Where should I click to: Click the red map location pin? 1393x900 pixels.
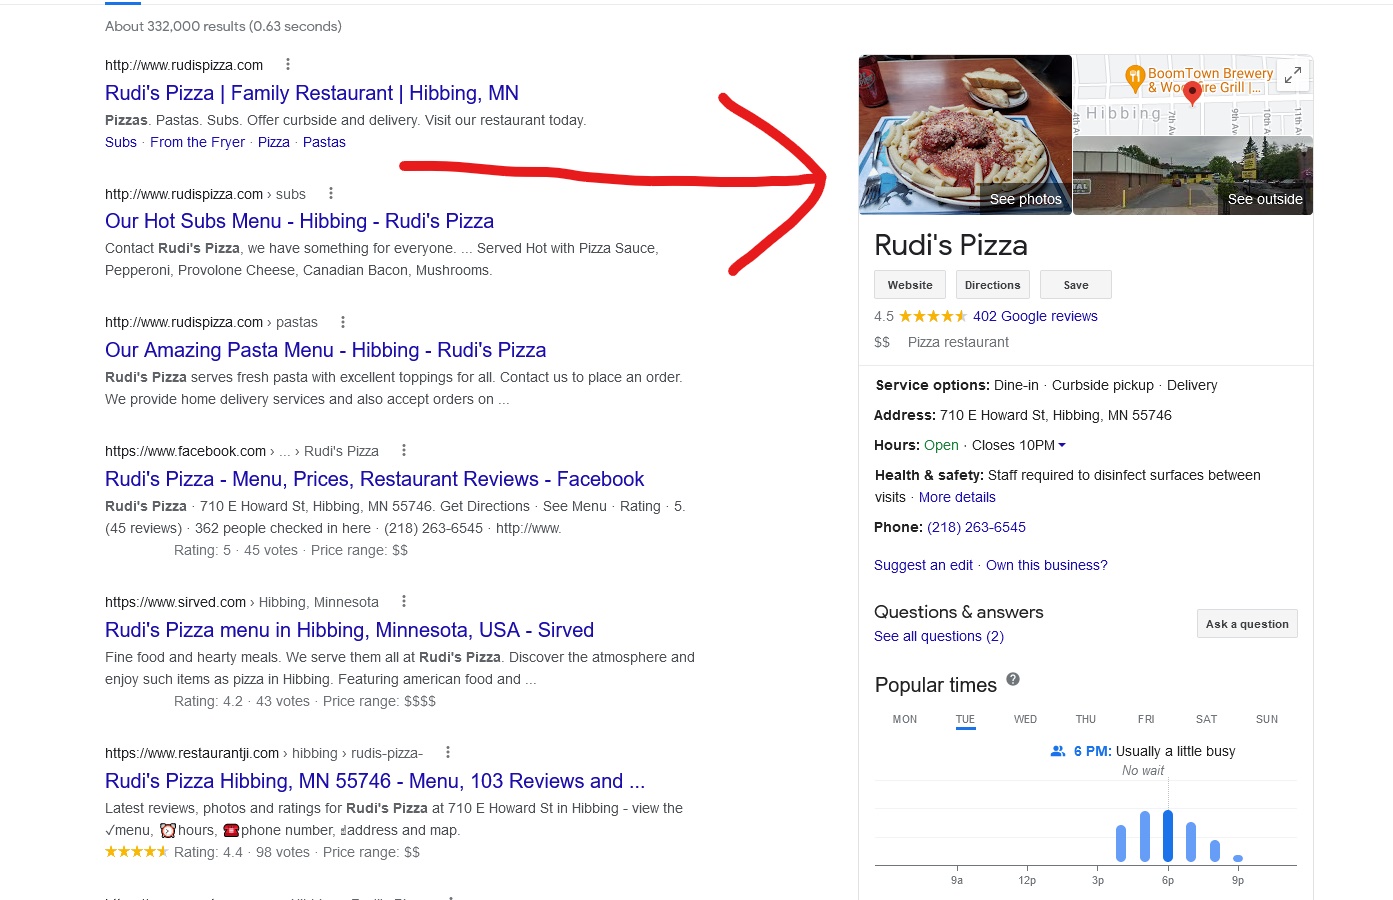[1192, 93]
